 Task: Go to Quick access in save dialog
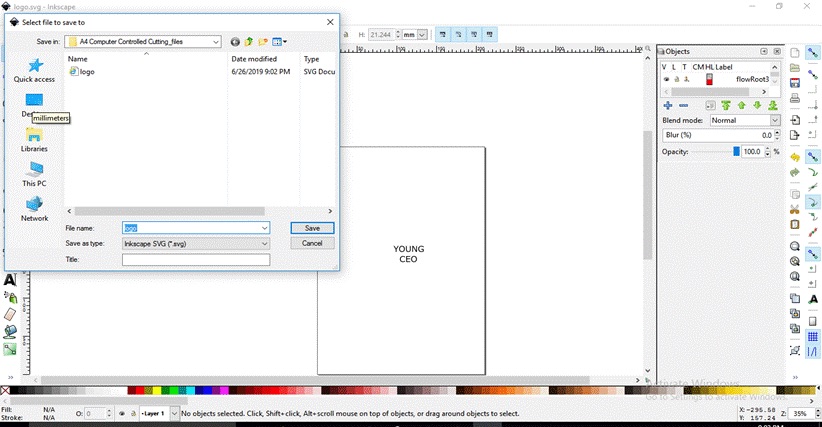pos(34,70)
